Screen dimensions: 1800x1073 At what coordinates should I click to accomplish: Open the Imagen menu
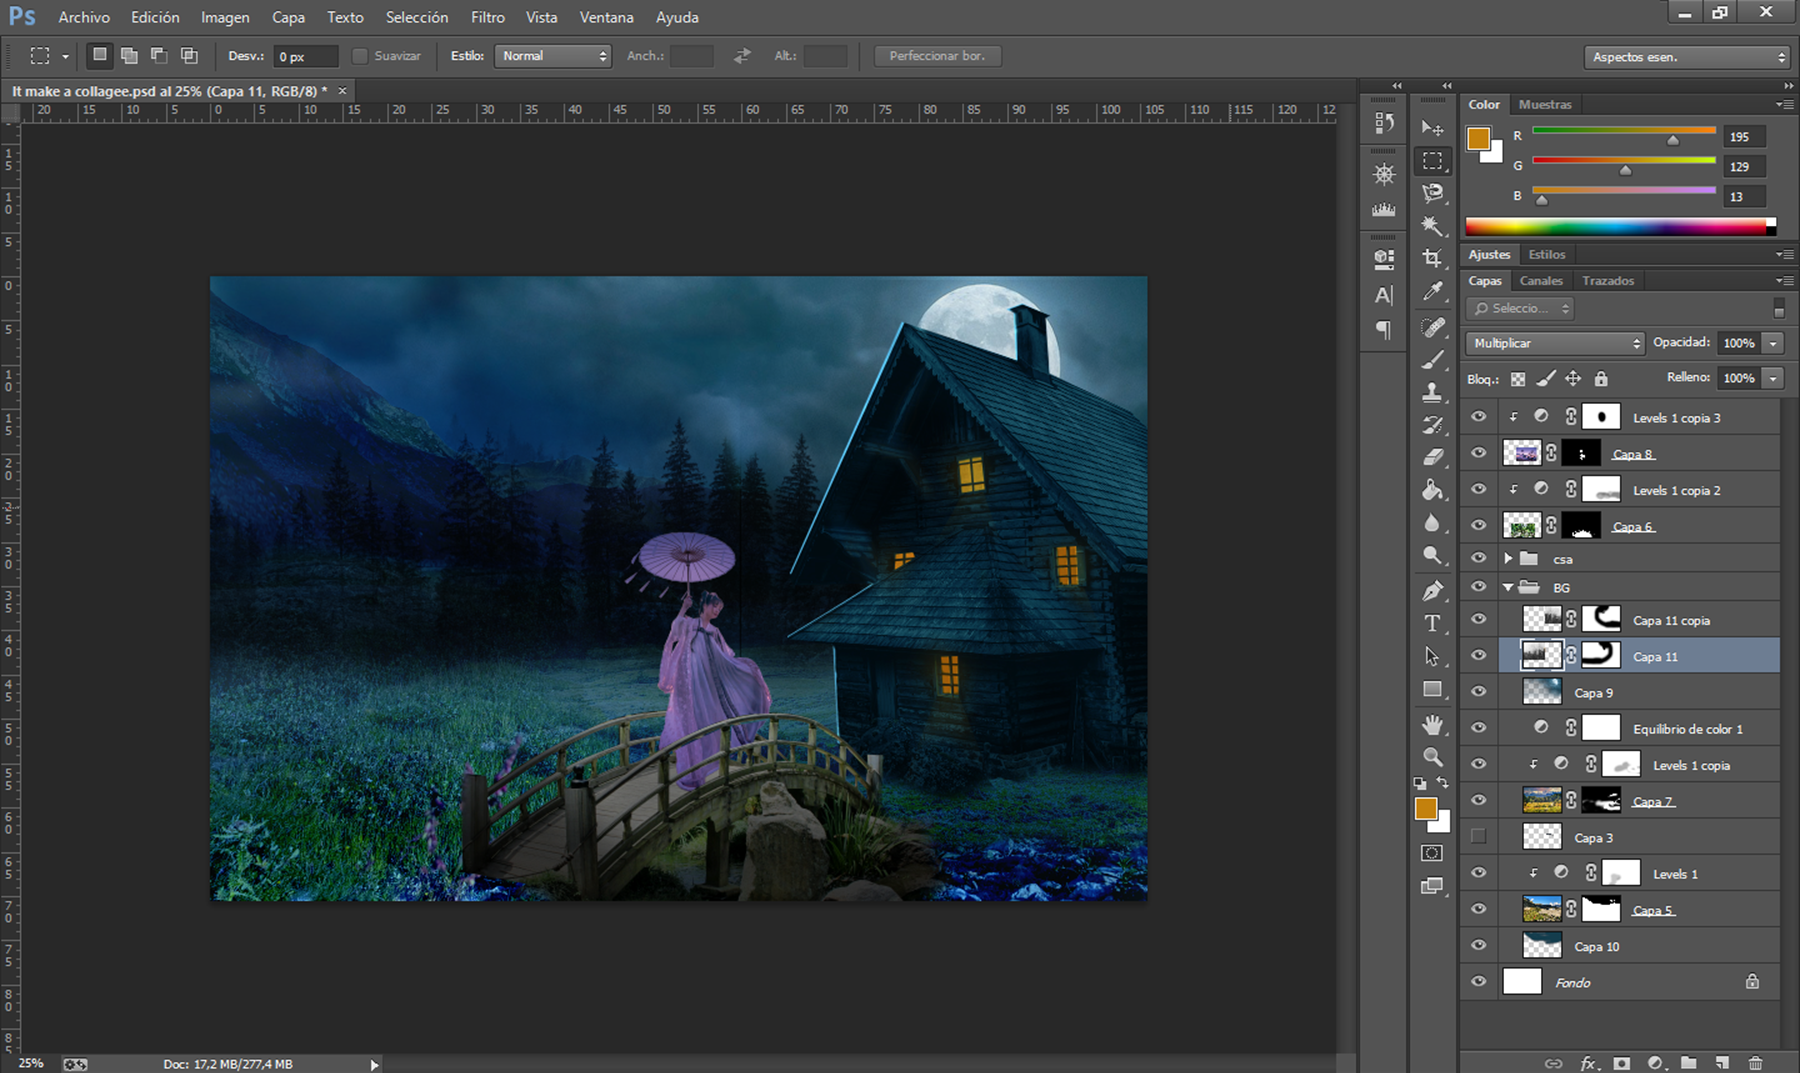[225, 17]
